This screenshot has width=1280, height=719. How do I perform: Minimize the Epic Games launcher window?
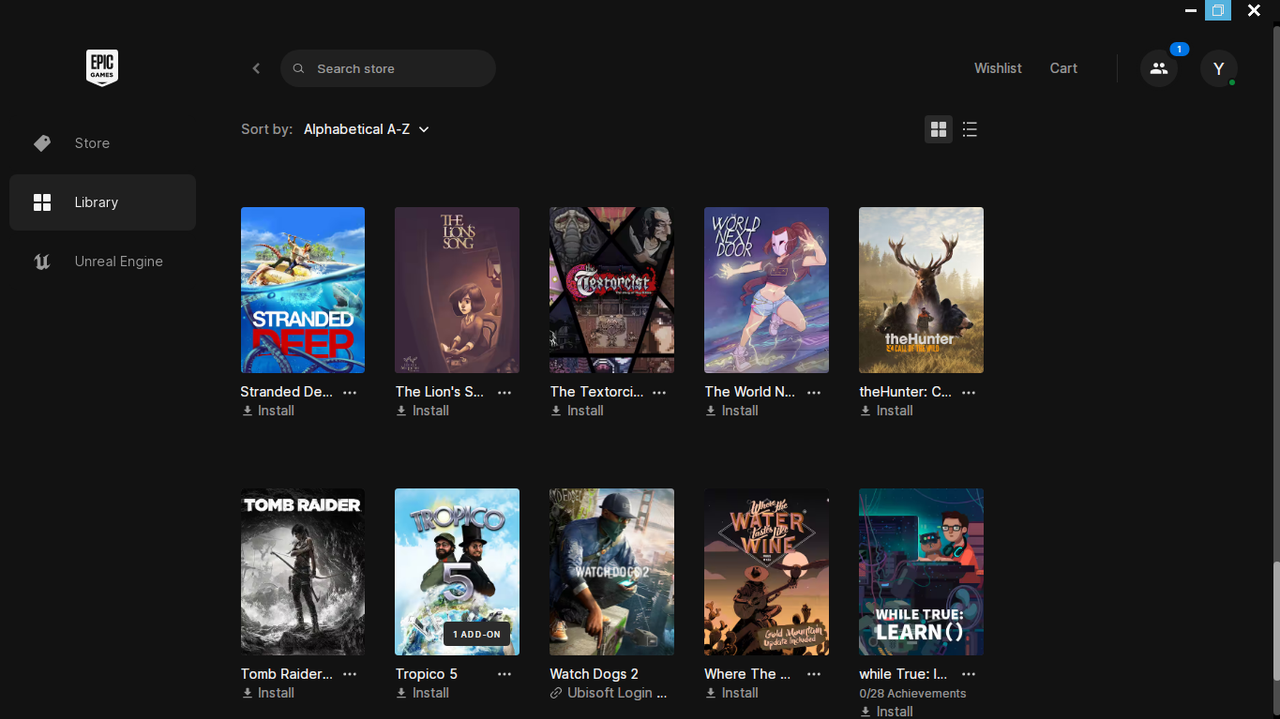[1190, 10]
